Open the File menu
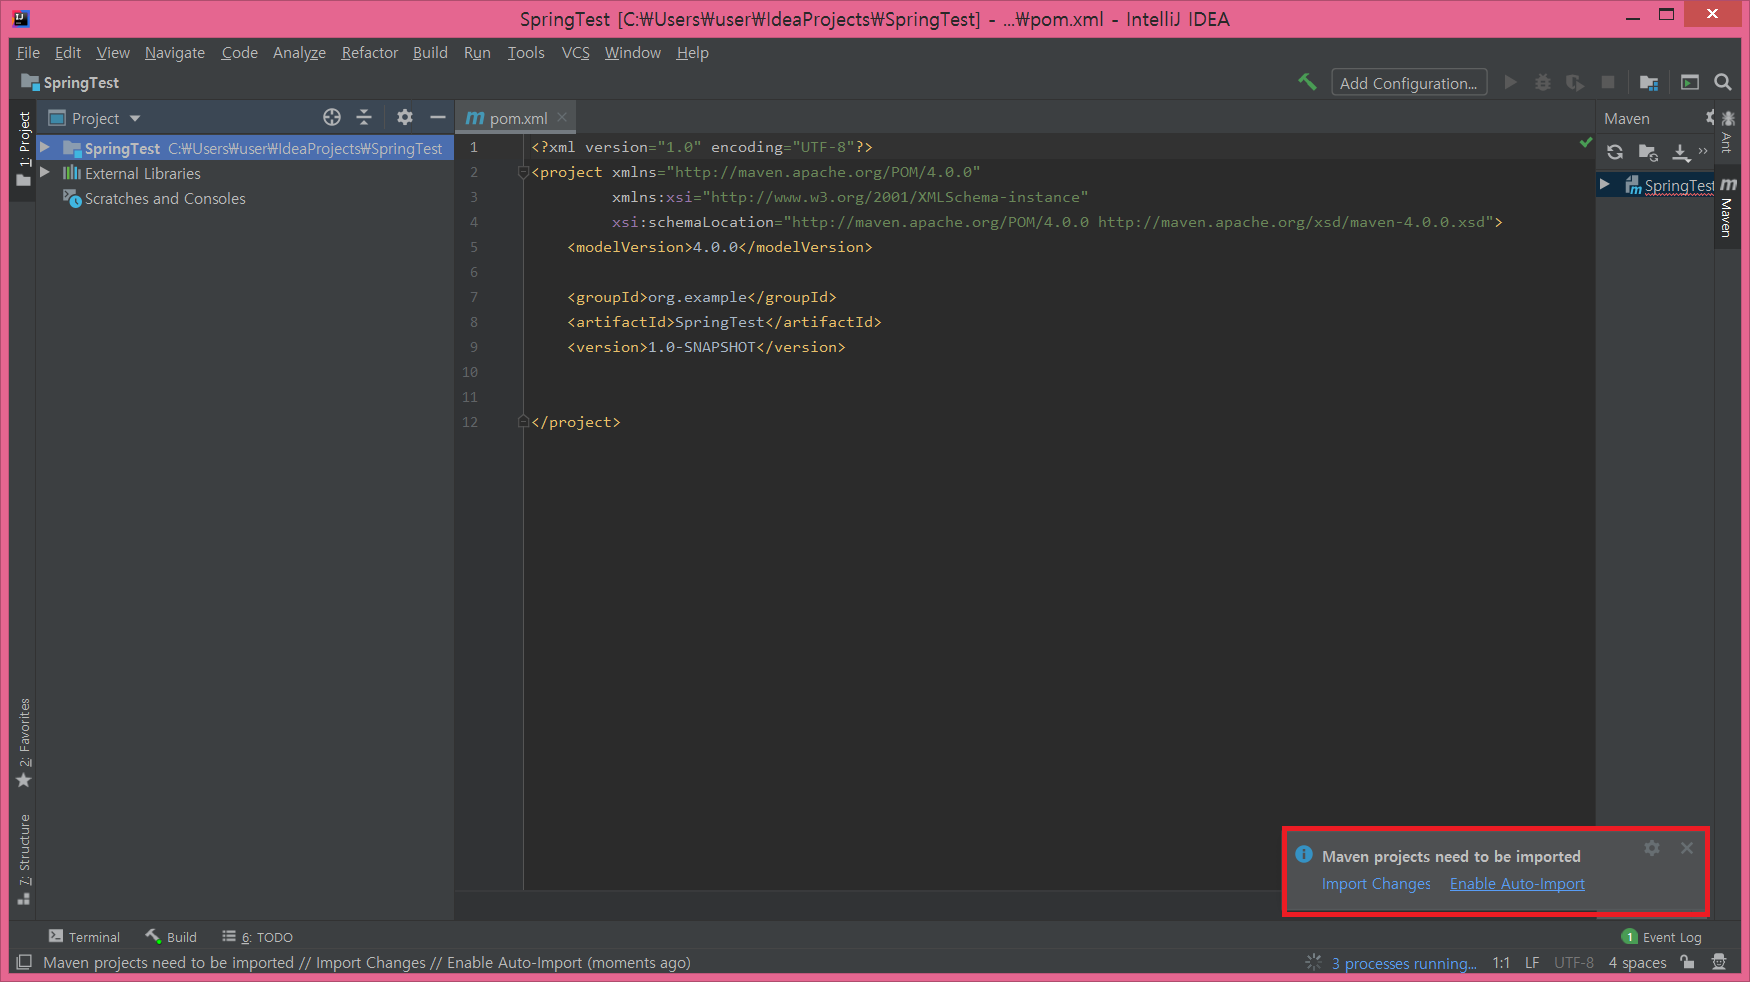Viewport: 1750px width, 982px height. pos(28,52)
